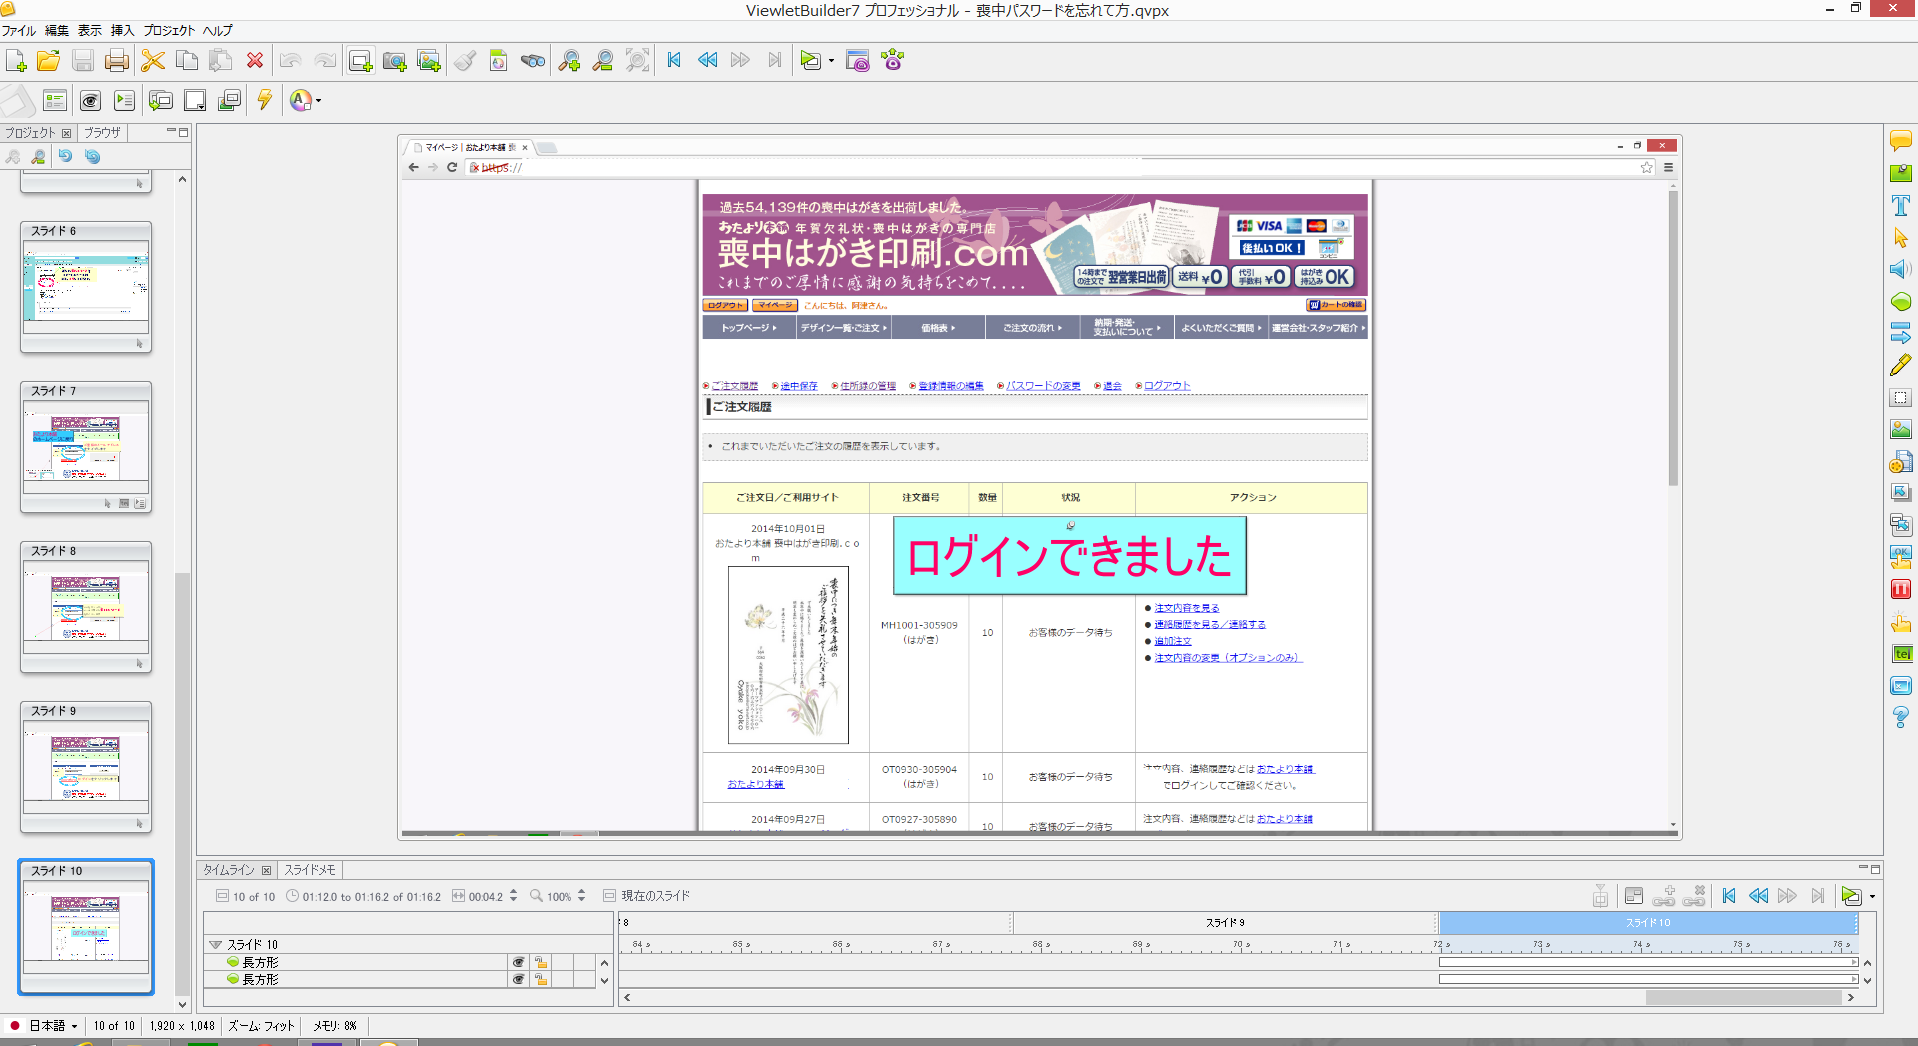The image size is (1918, 1046).
Task: Click the パスワードの変更 link in the slide
Action: (x=1043, y=386)
